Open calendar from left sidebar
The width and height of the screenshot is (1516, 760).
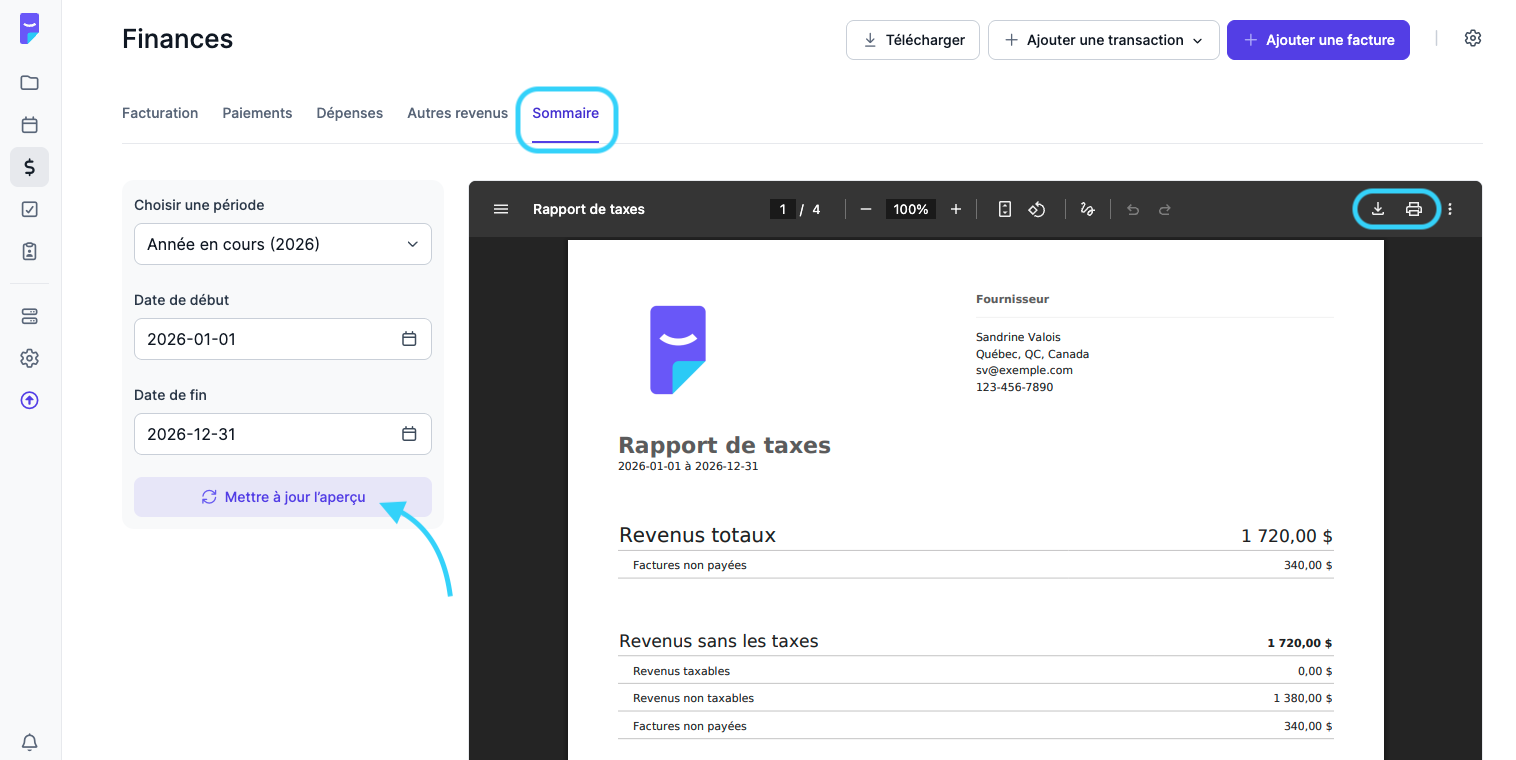tap(30, 125)
